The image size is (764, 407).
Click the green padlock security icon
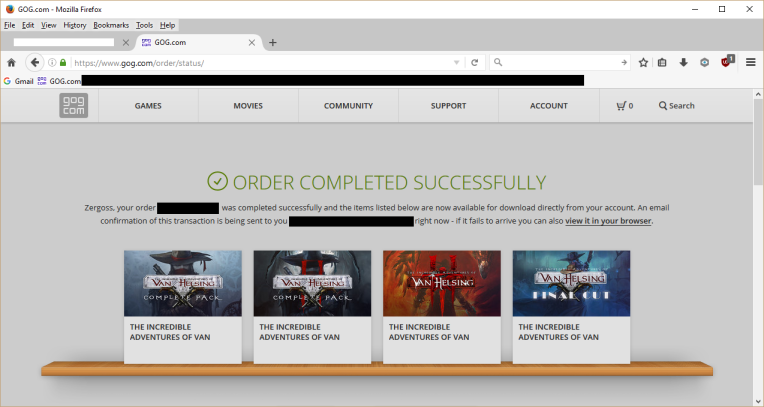[63, 62]
